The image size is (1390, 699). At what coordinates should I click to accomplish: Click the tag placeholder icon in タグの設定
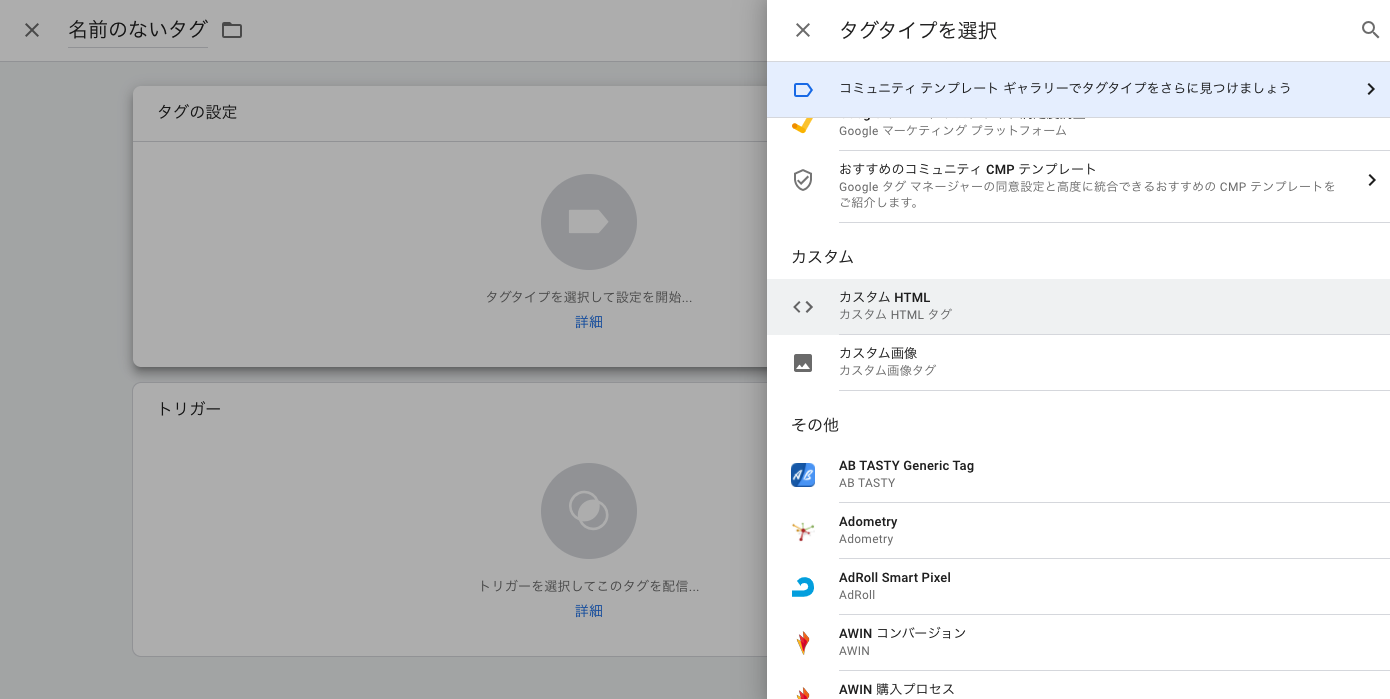(588, 221)
